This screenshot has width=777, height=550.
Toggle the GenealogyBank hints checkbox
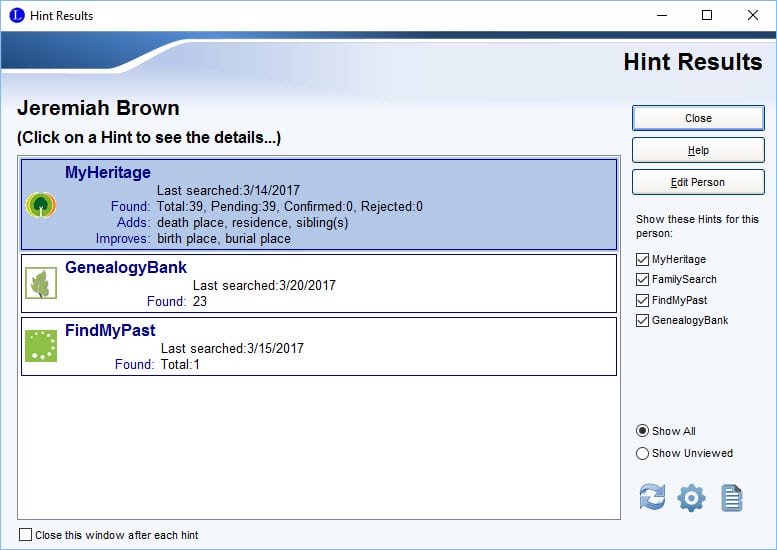[x=642, y=321]
